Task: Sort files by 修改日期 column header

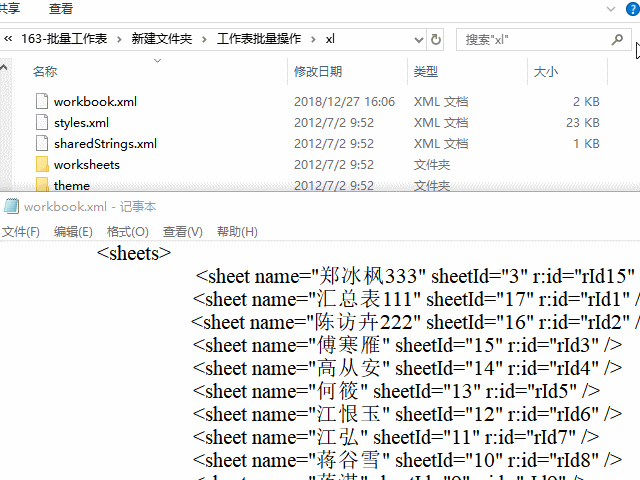Action: pyautogui.click(x=318, y=71)
